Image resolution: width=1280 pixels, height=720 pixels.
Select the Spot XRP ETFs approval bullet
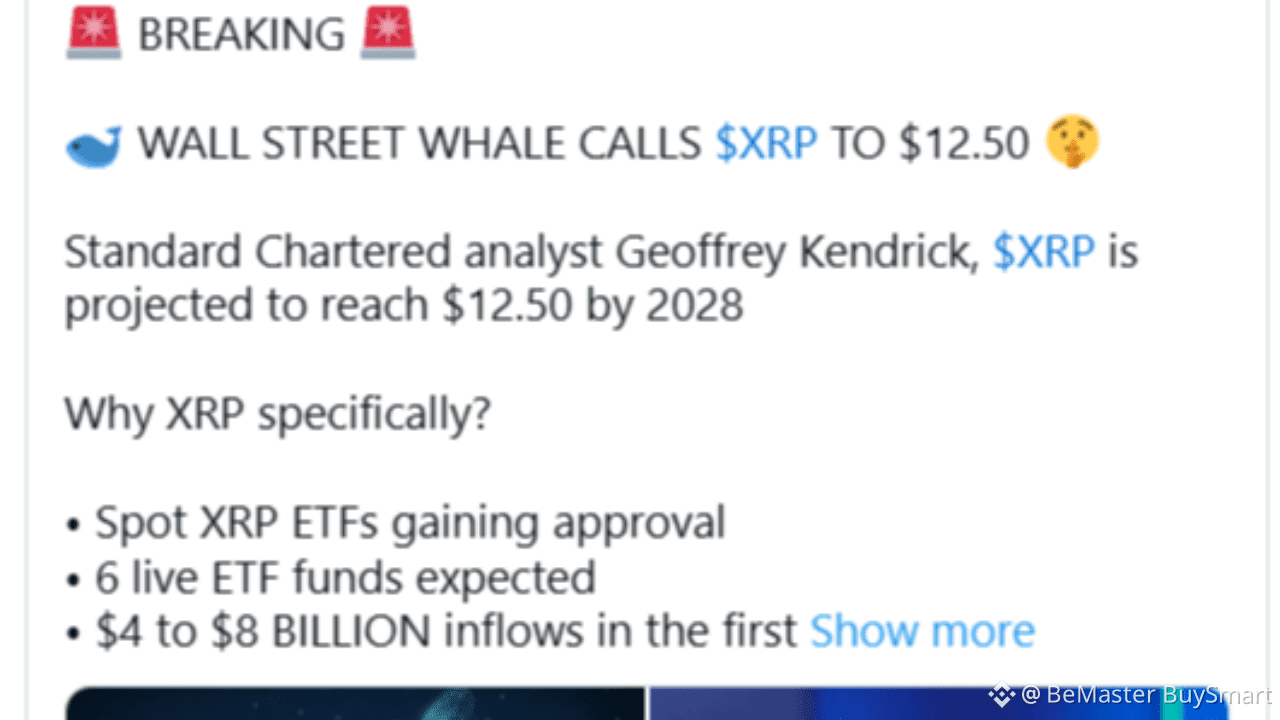[410, 521]
